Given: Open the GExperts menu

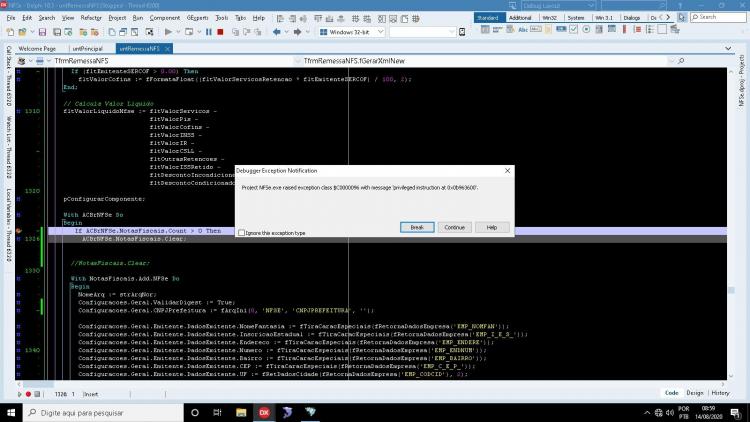Looking at the screenshot, I should point(197,18).
